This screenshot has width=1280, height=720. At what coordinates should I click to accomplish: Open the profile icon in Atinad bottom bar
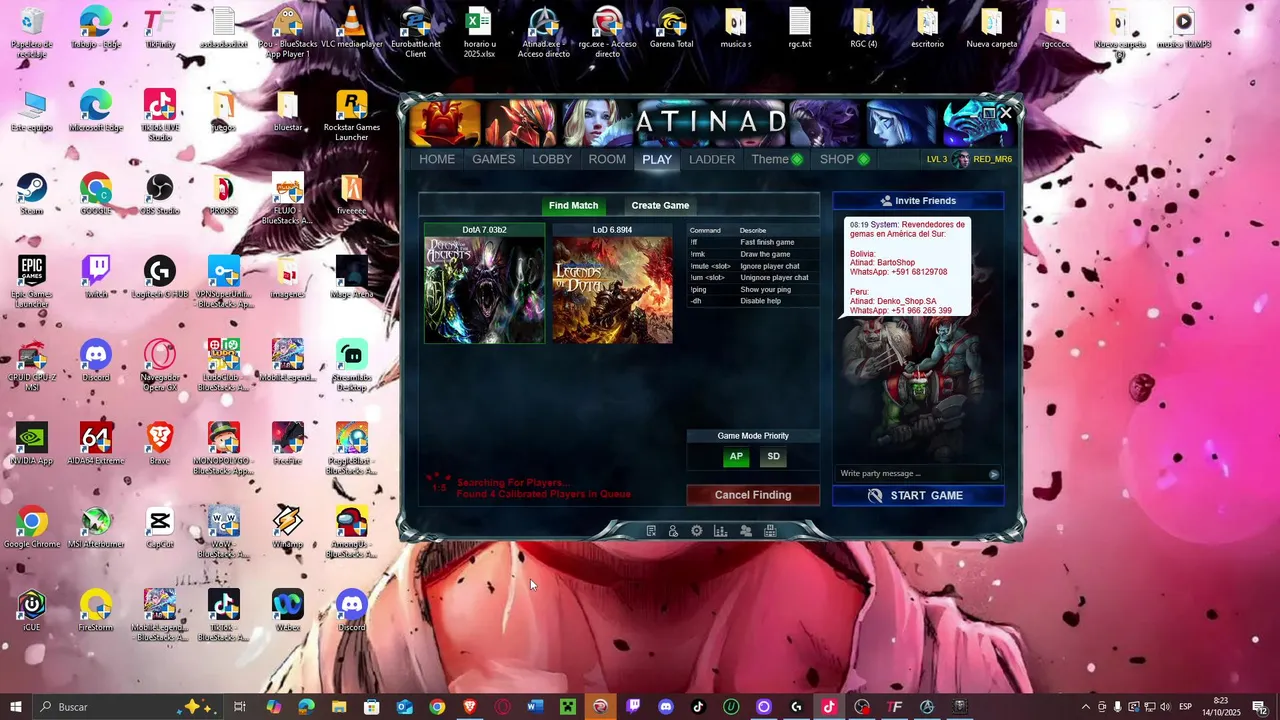point(673,531)
